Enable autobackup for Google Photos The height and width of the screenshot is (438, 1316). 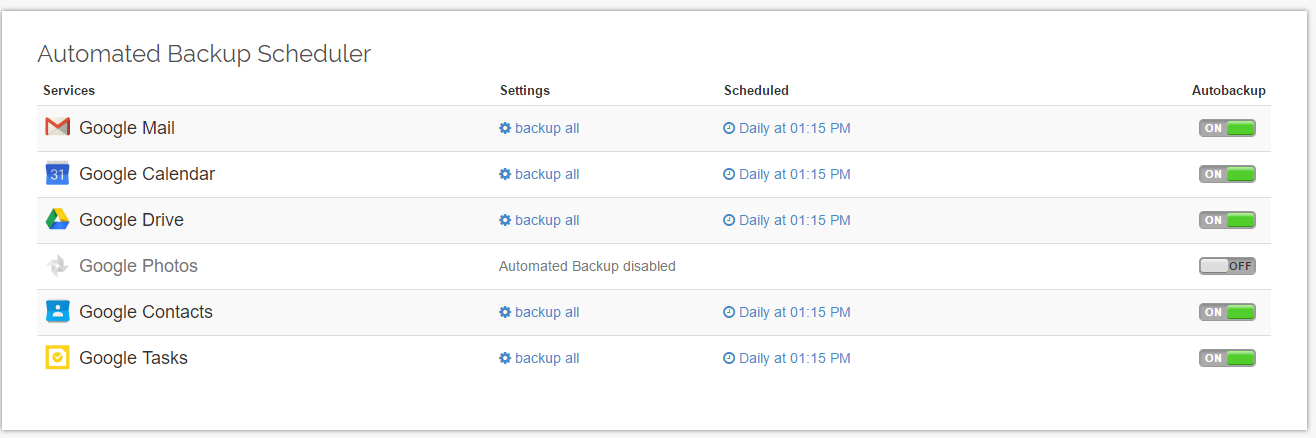(x=1227, y=266)
